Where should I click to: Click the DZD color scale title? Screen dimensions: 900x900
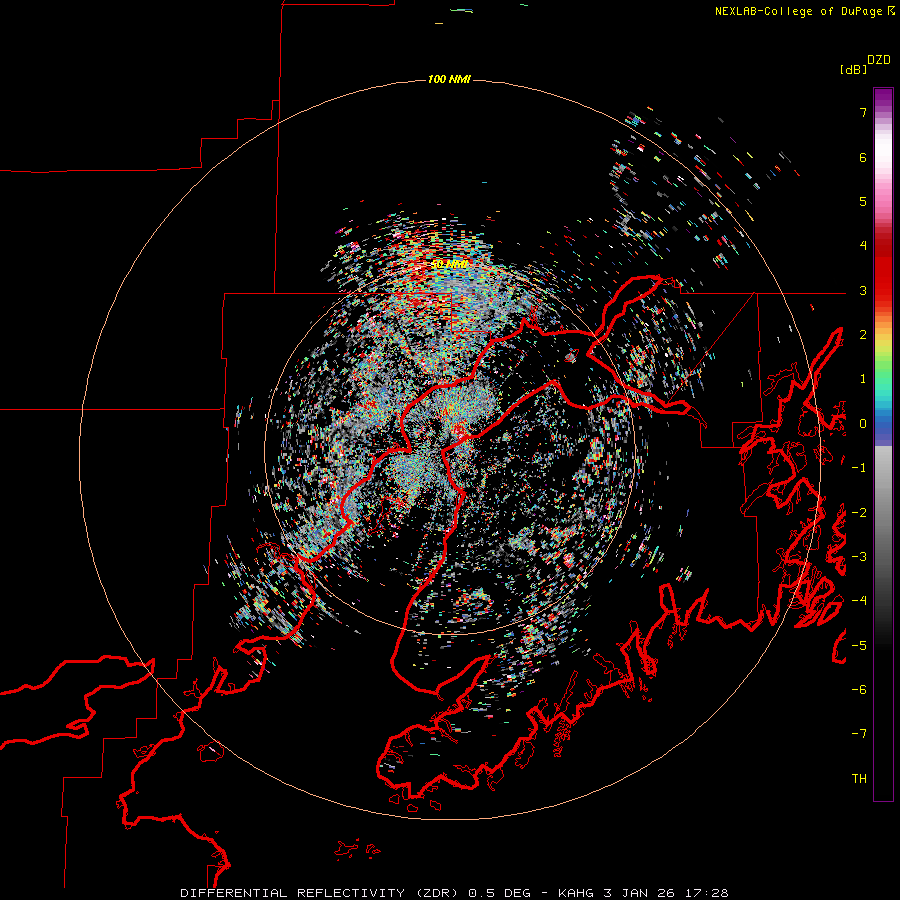coord(879,60)
